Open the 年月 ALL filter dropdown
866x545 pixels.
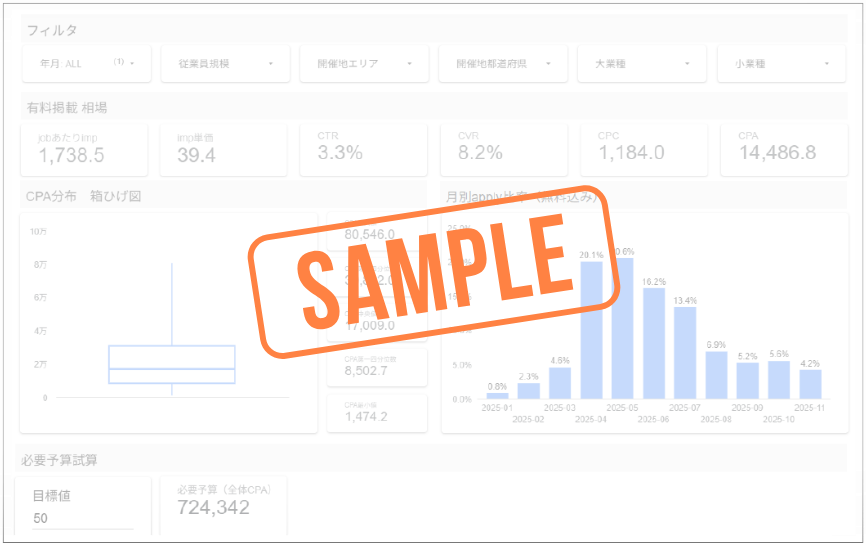[x=87, y=64]
